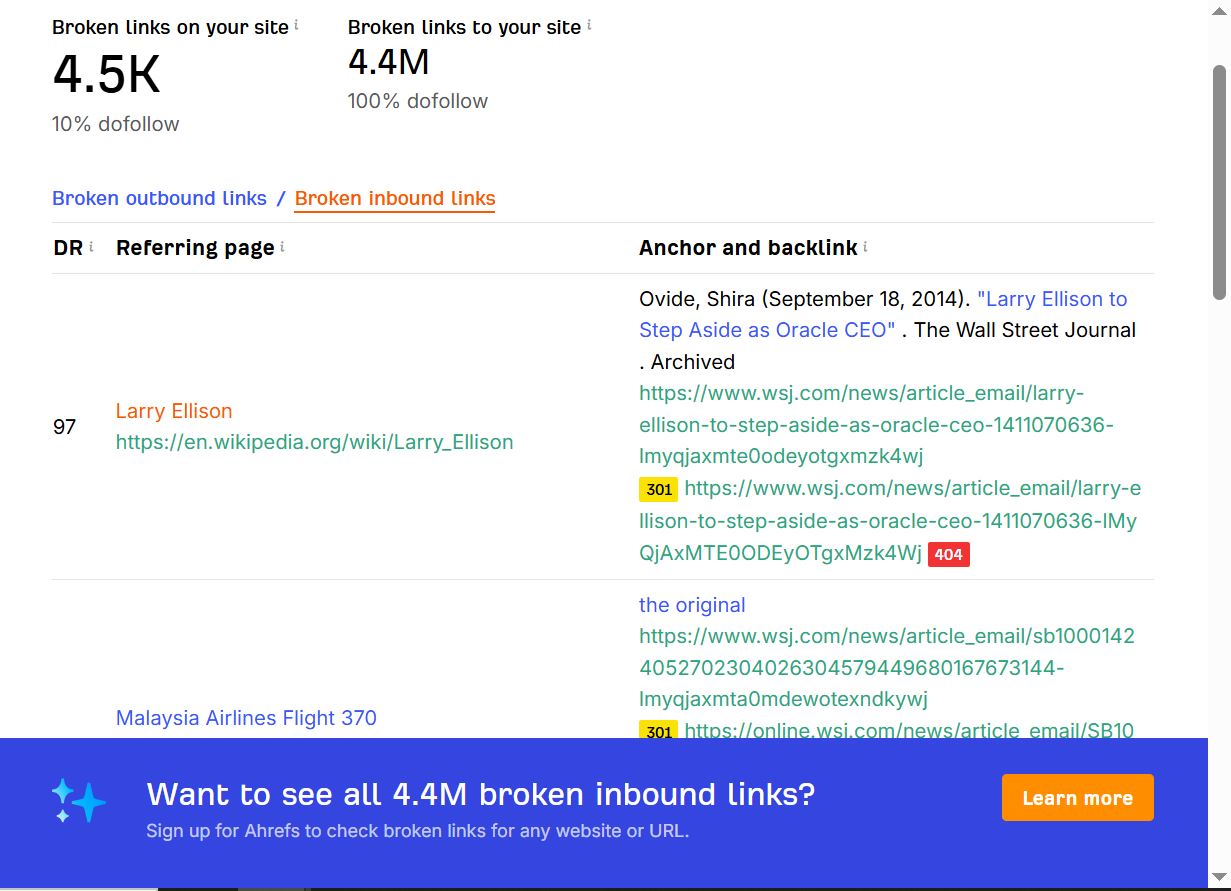Click 'Want to see all 4.4M' banner heading
The height and width of the screenshot is (891, 1231).
point(481,794)
